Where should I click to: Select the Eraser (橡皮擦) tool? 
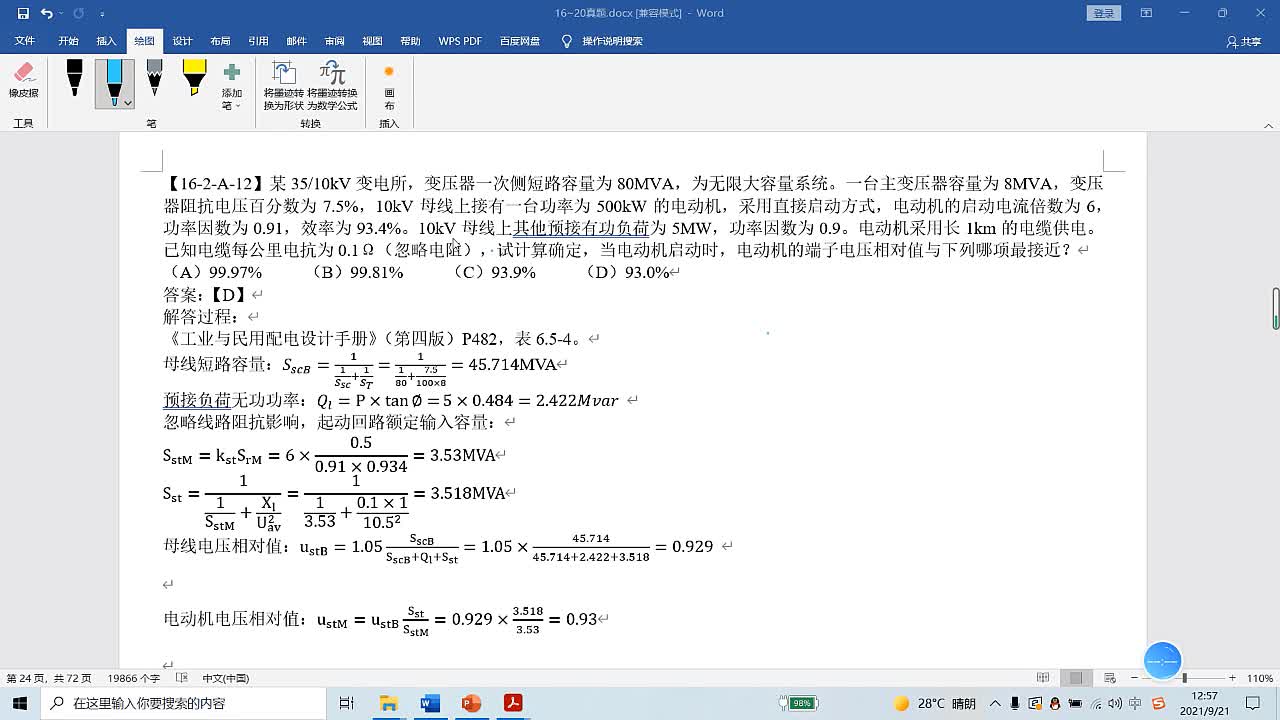coord(24,80)
